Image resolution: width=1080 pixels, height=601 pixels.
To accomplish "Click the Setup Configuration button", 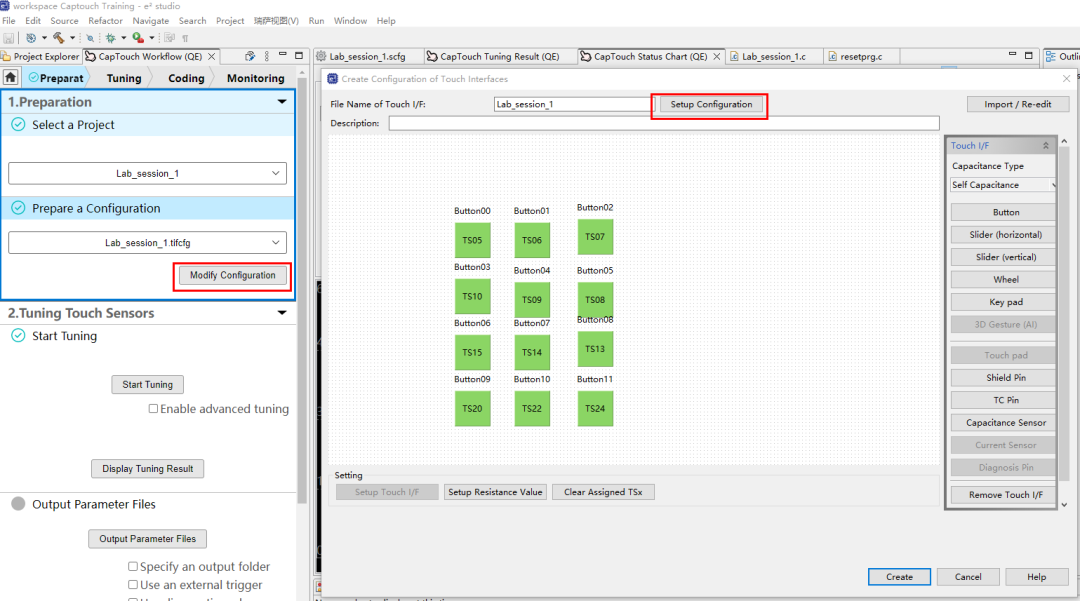I will tap(712, 105).
